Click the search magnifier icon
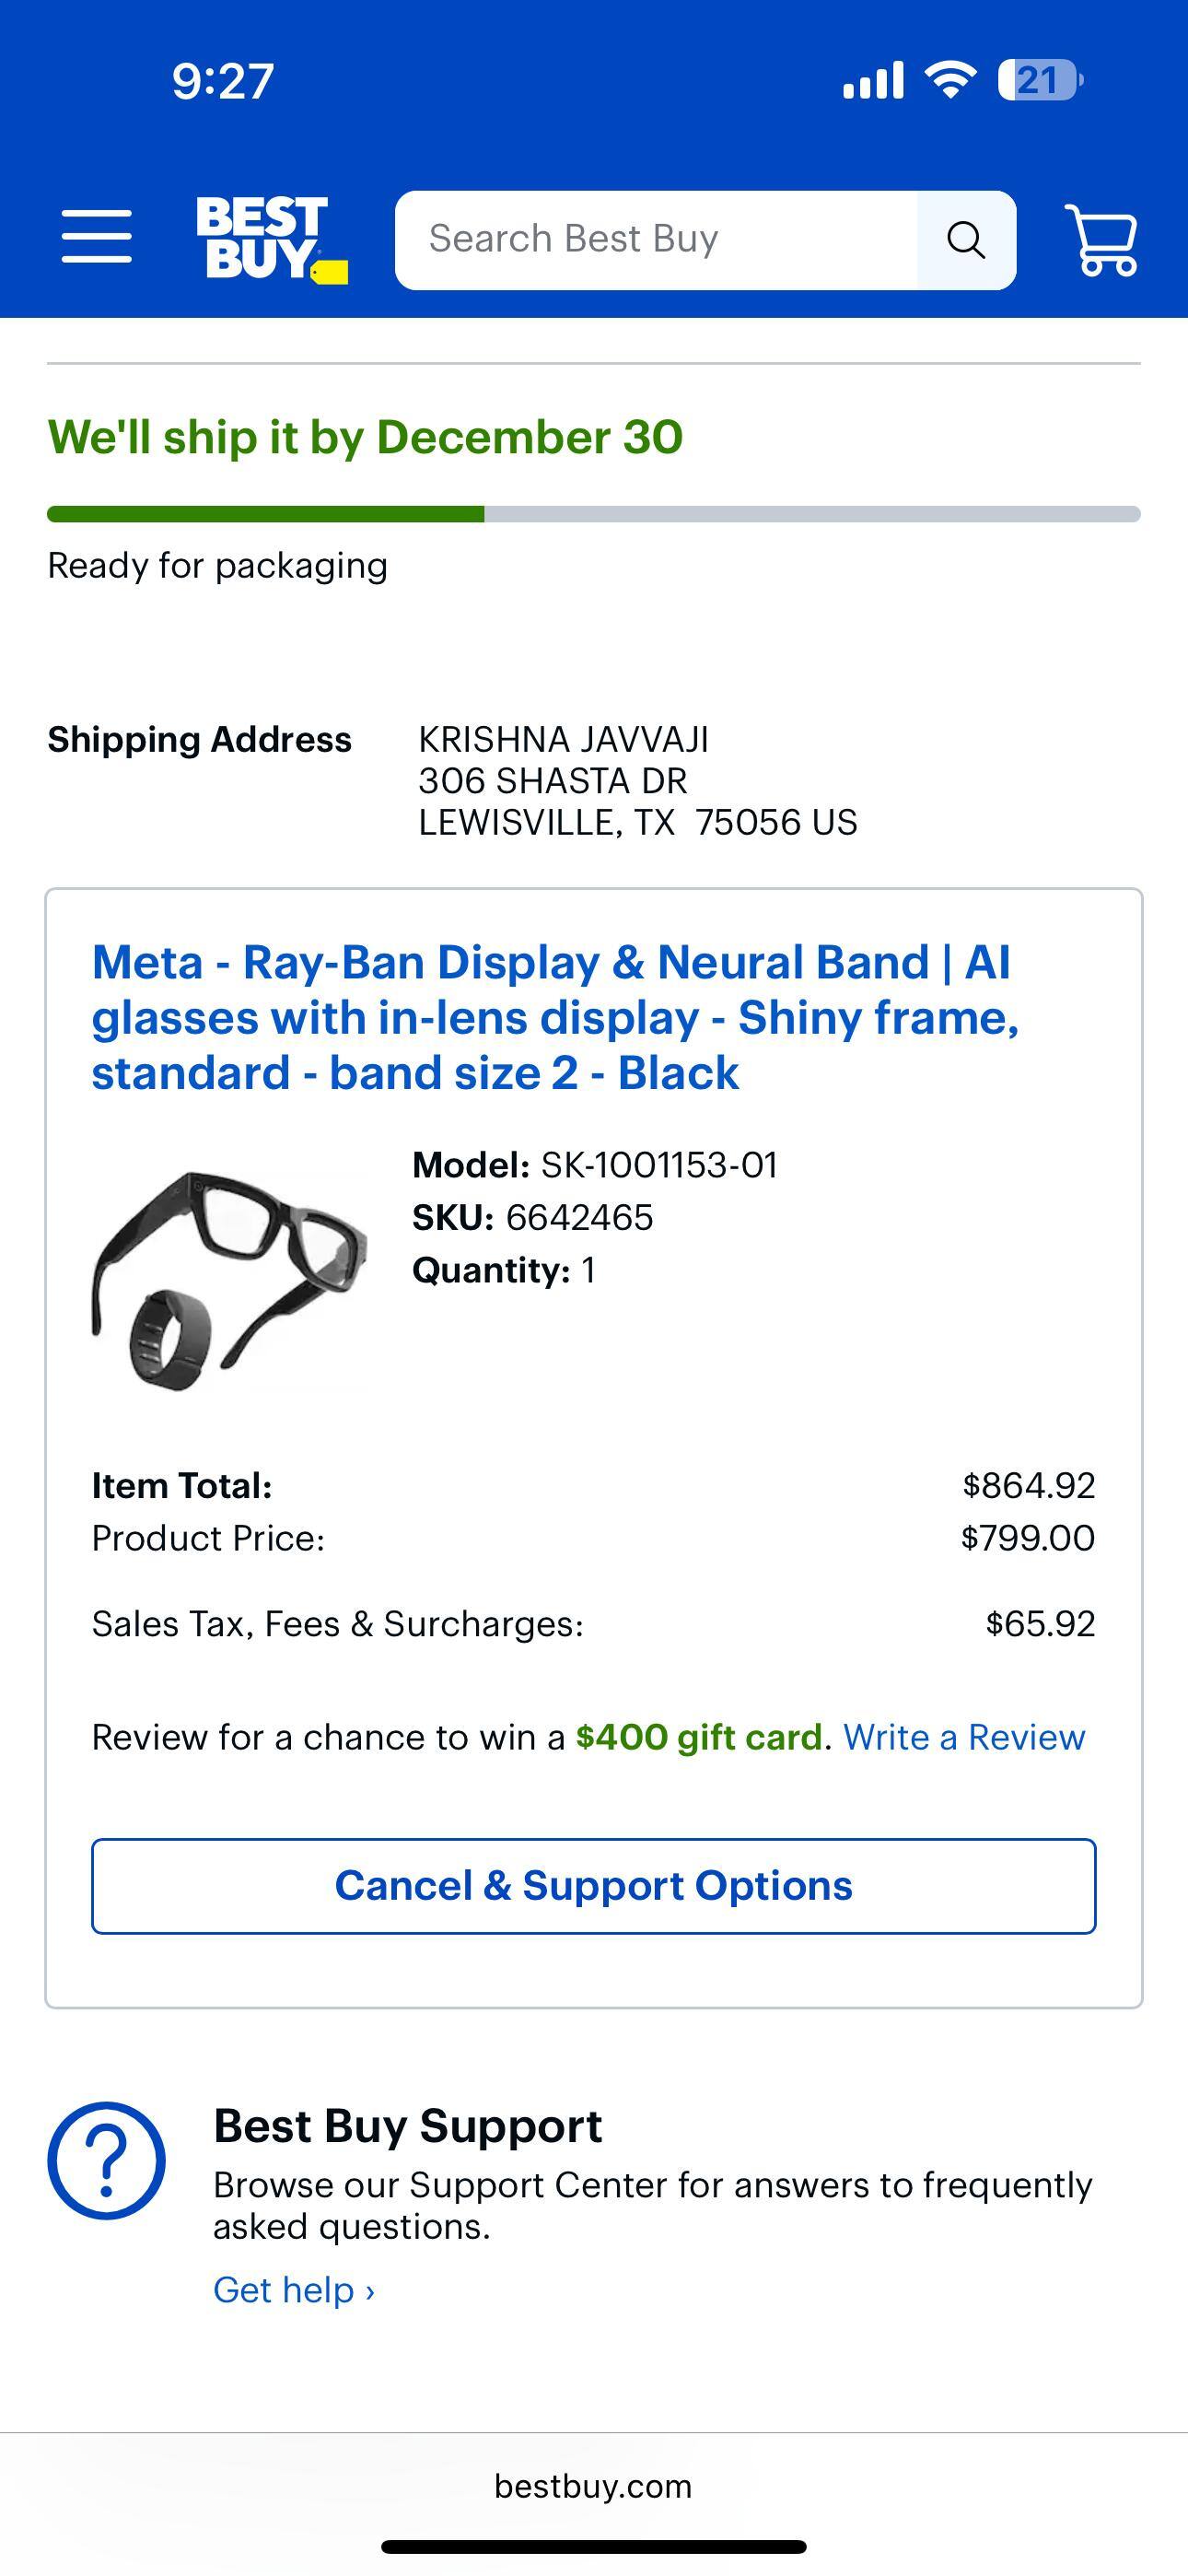 [x=965, y=240]
